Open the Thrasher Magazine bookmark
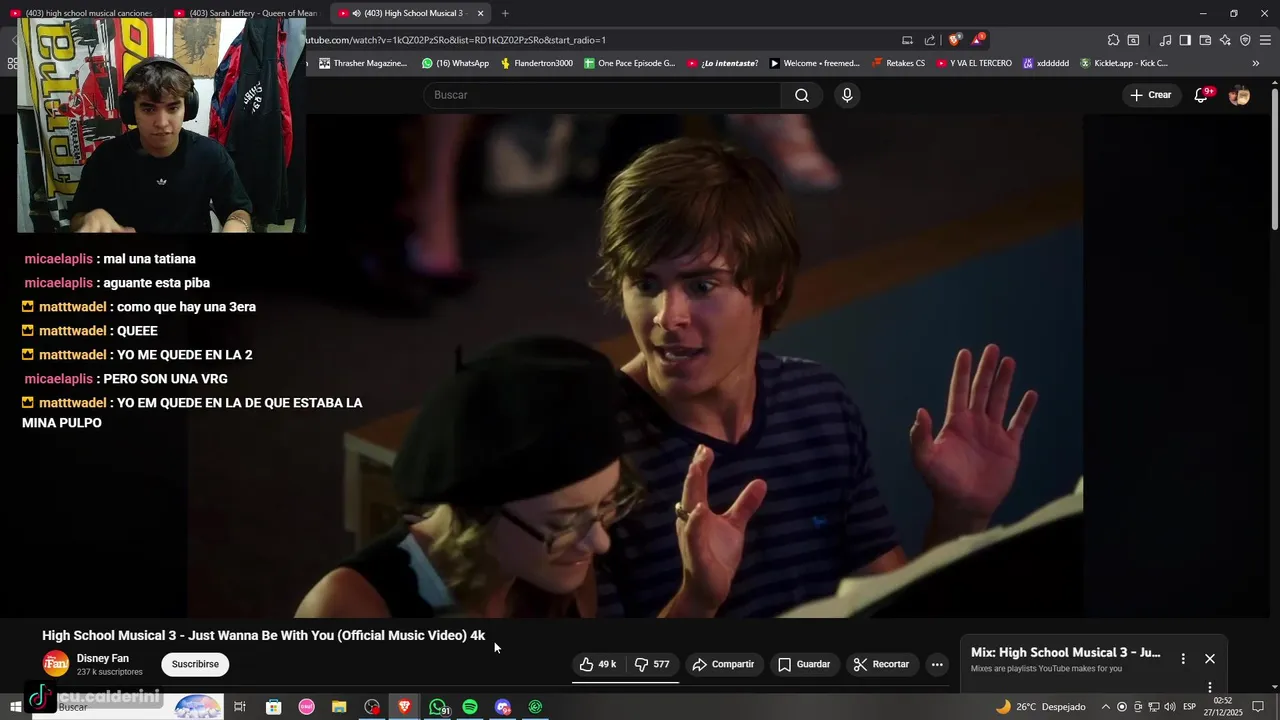 pyautogui.click(x=363, y=63)
